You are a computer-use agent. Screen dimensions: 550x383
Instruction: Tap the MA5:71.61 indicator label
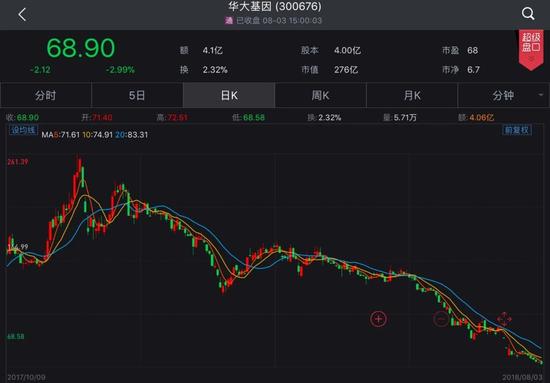point(61,135)
